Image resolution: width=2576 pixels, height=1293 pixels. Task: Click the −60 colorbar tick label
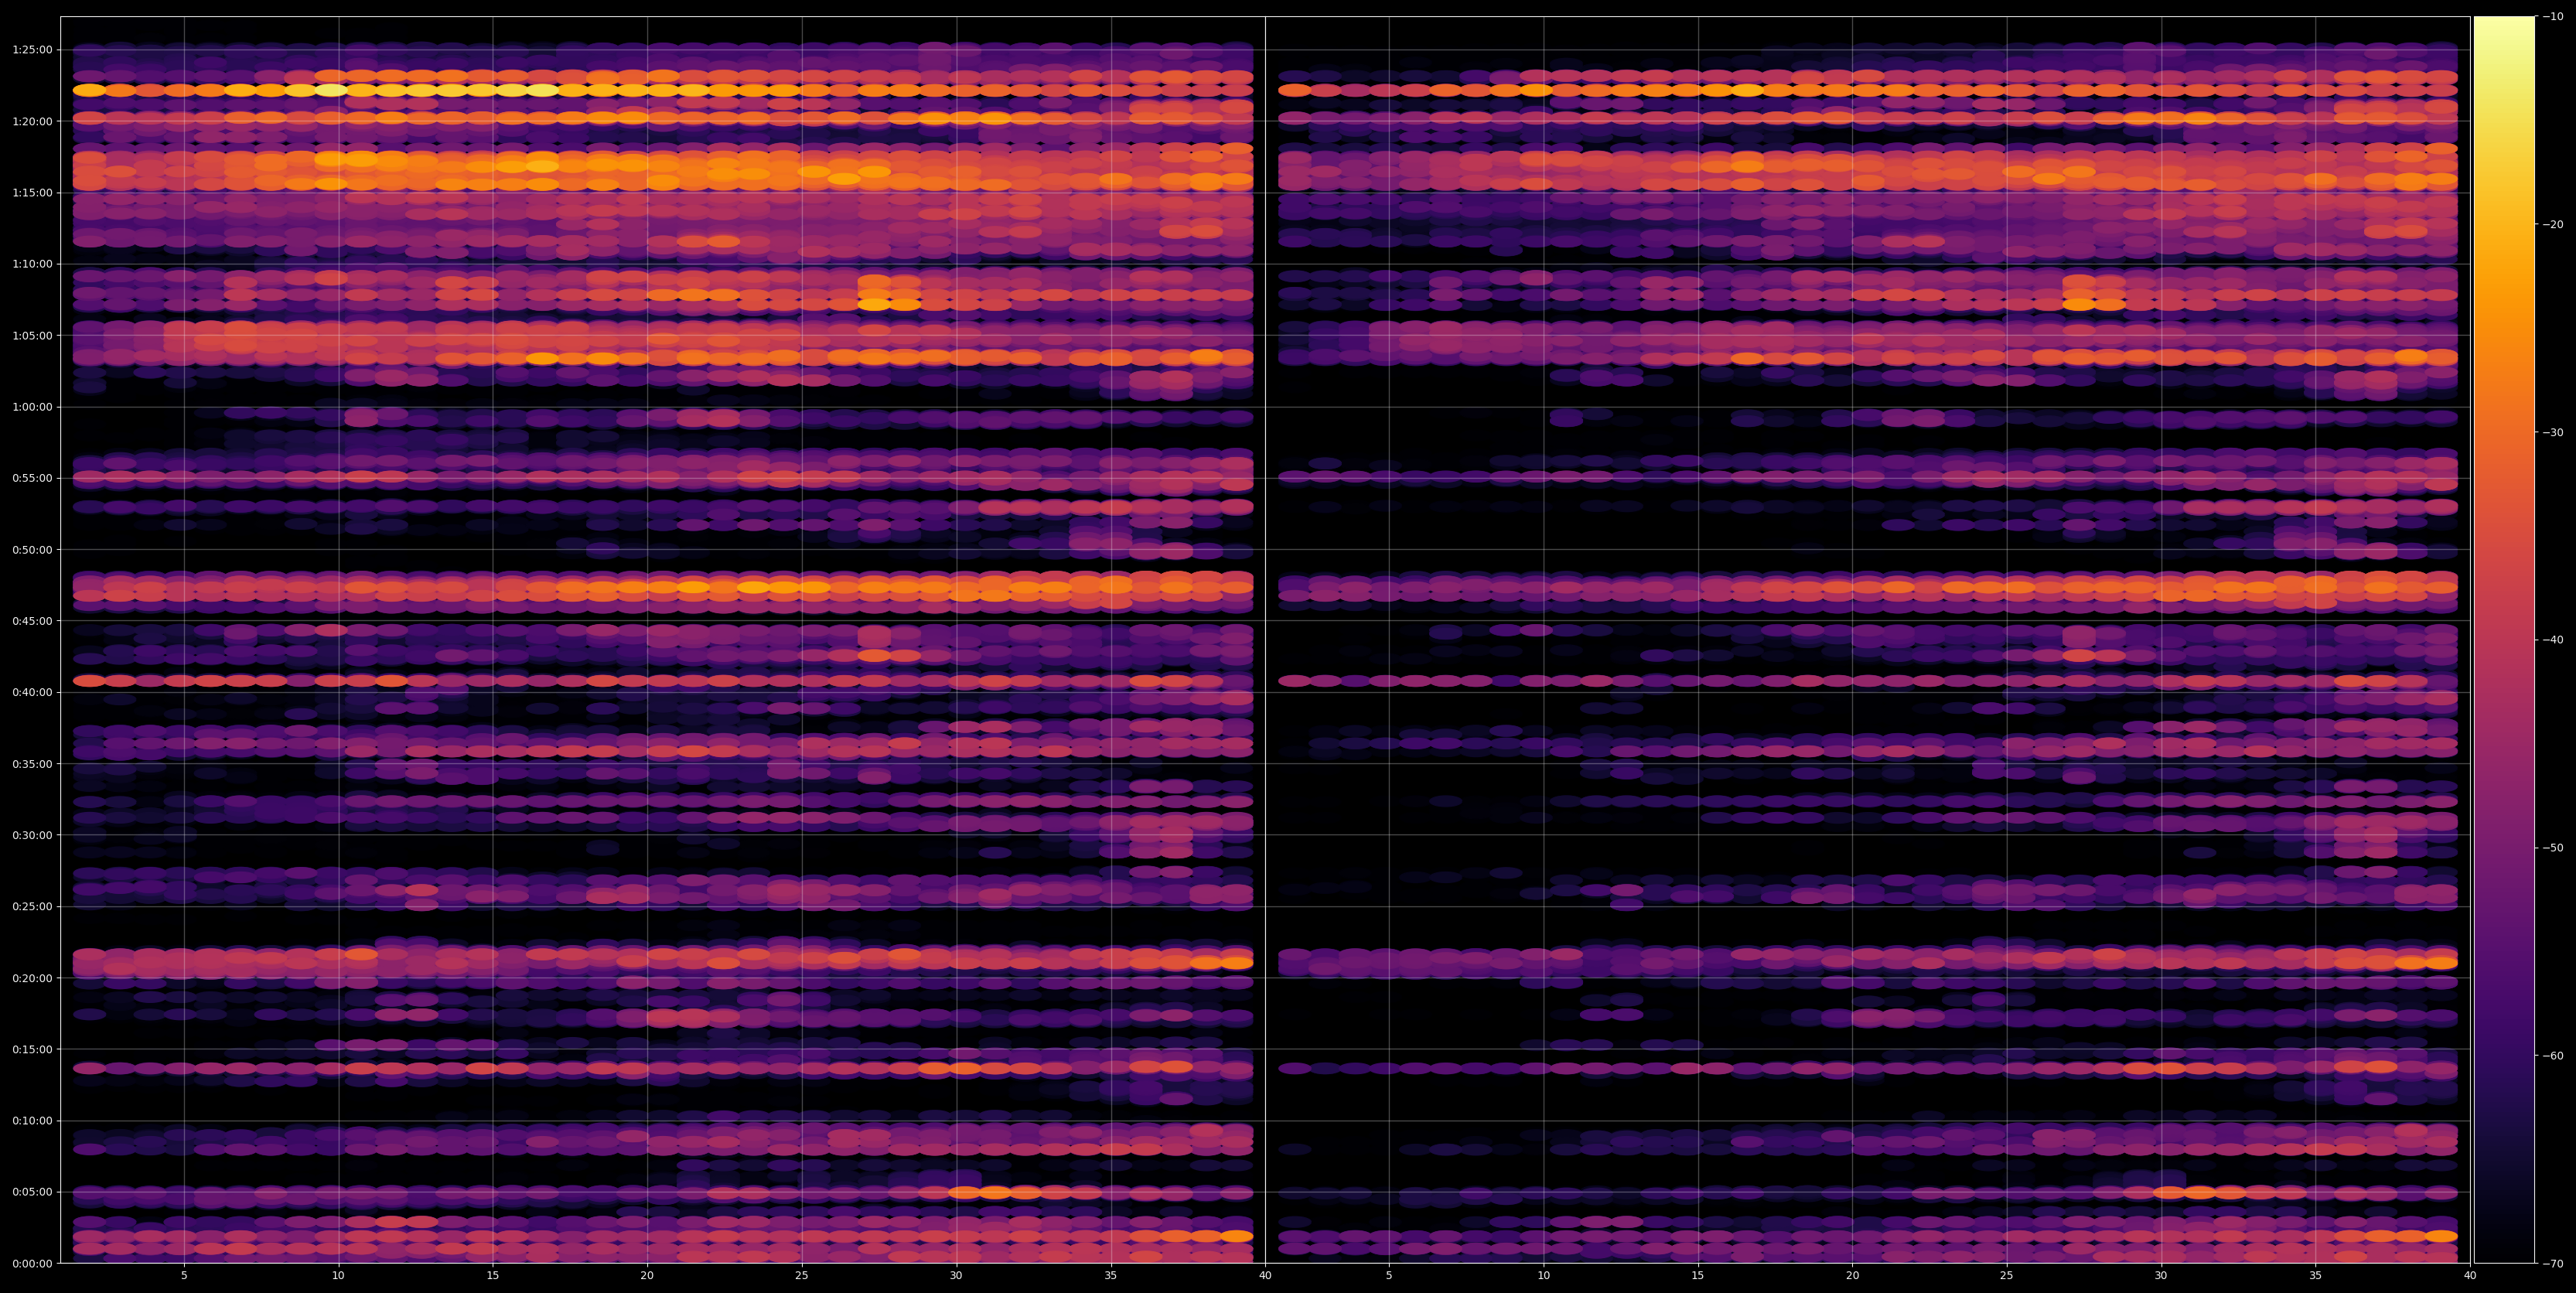pyautogui.click(x=2553, y=1056)
